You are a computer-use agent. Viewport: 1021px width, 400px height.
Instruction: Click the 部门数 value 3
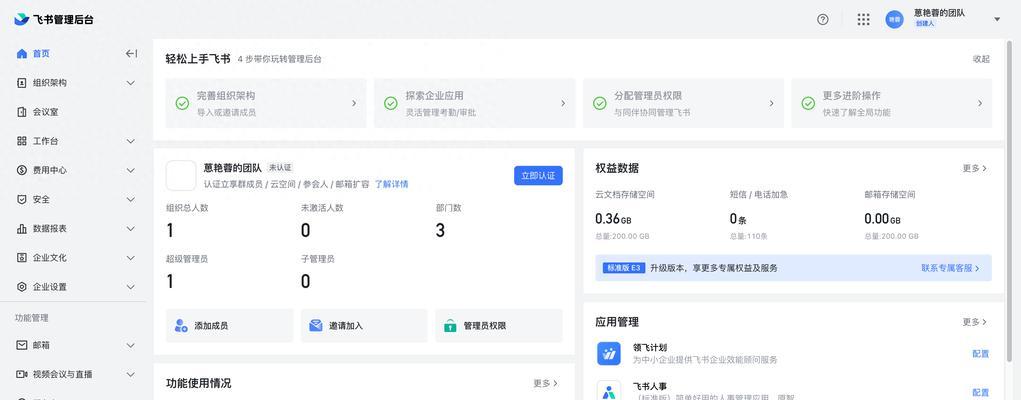[x=440, y=230]
